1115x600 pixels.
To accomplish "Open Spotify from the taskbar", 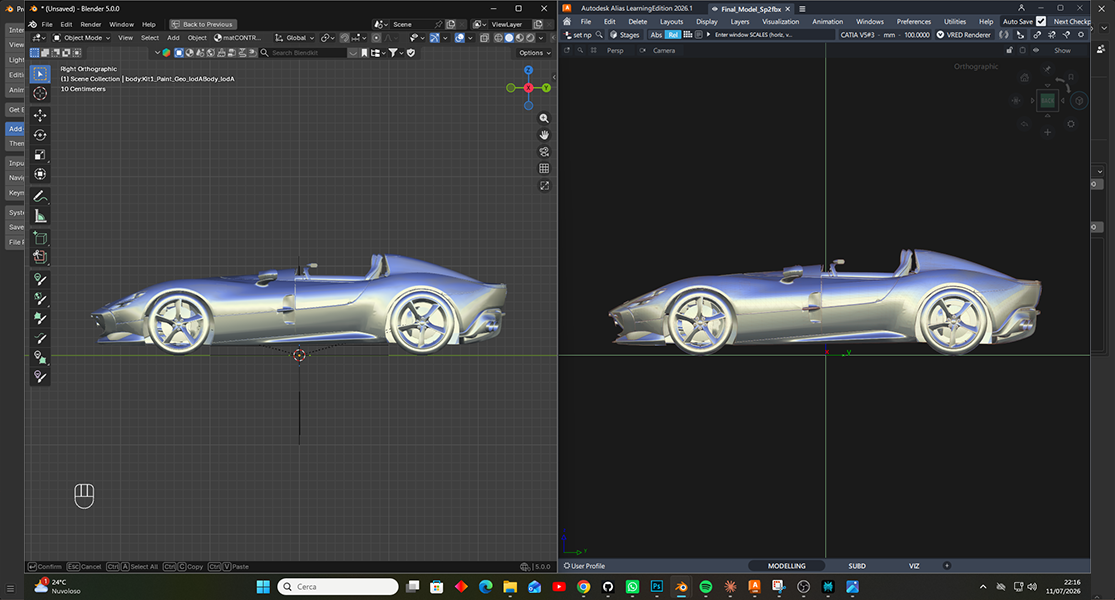I will [x=705, y=586].
